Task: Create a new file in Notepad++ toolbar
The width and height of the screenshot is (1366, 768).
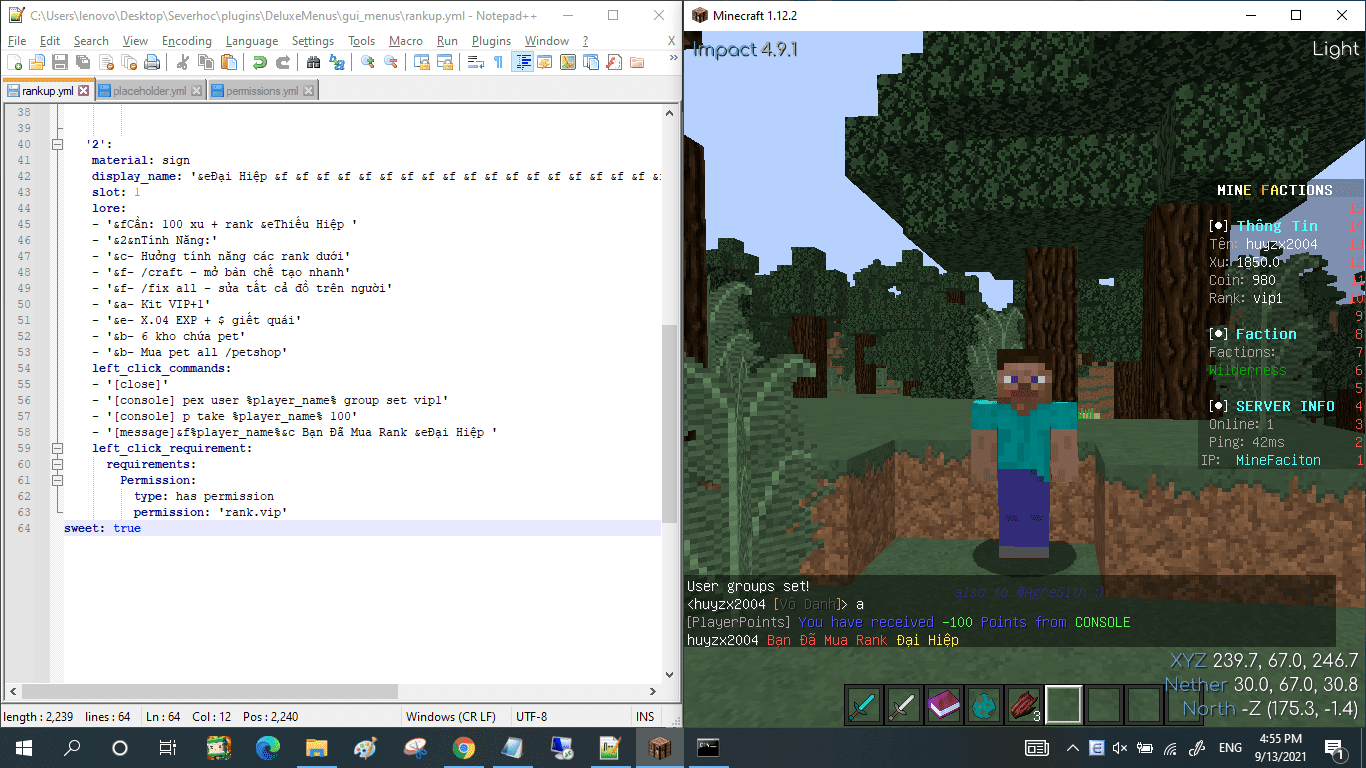Action: pyautogui.click(x=15, y=62)
